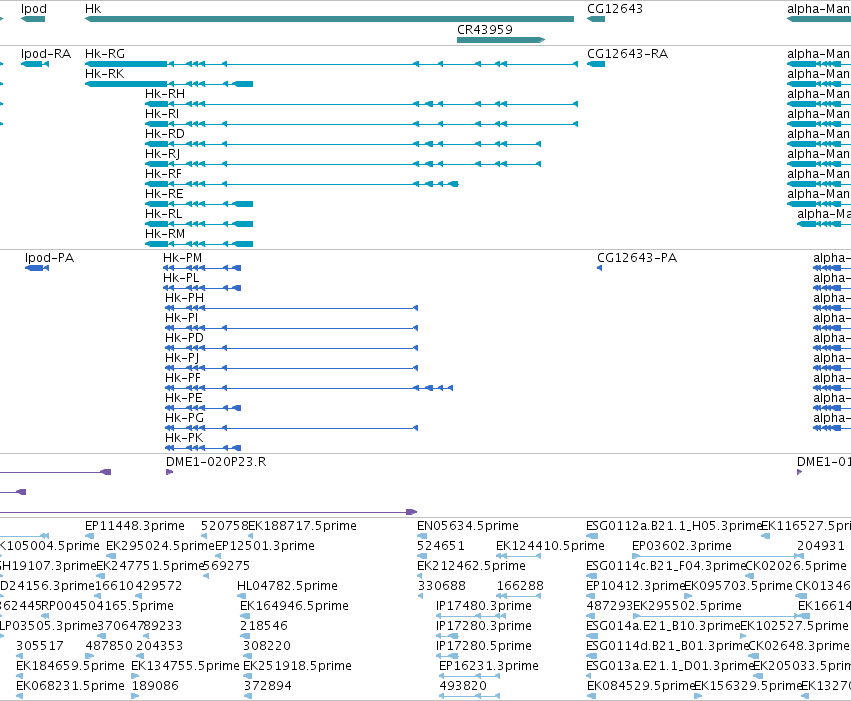Click the 204353 feature label
Screen dimensions: 851x701
click(x=160, y=646)
